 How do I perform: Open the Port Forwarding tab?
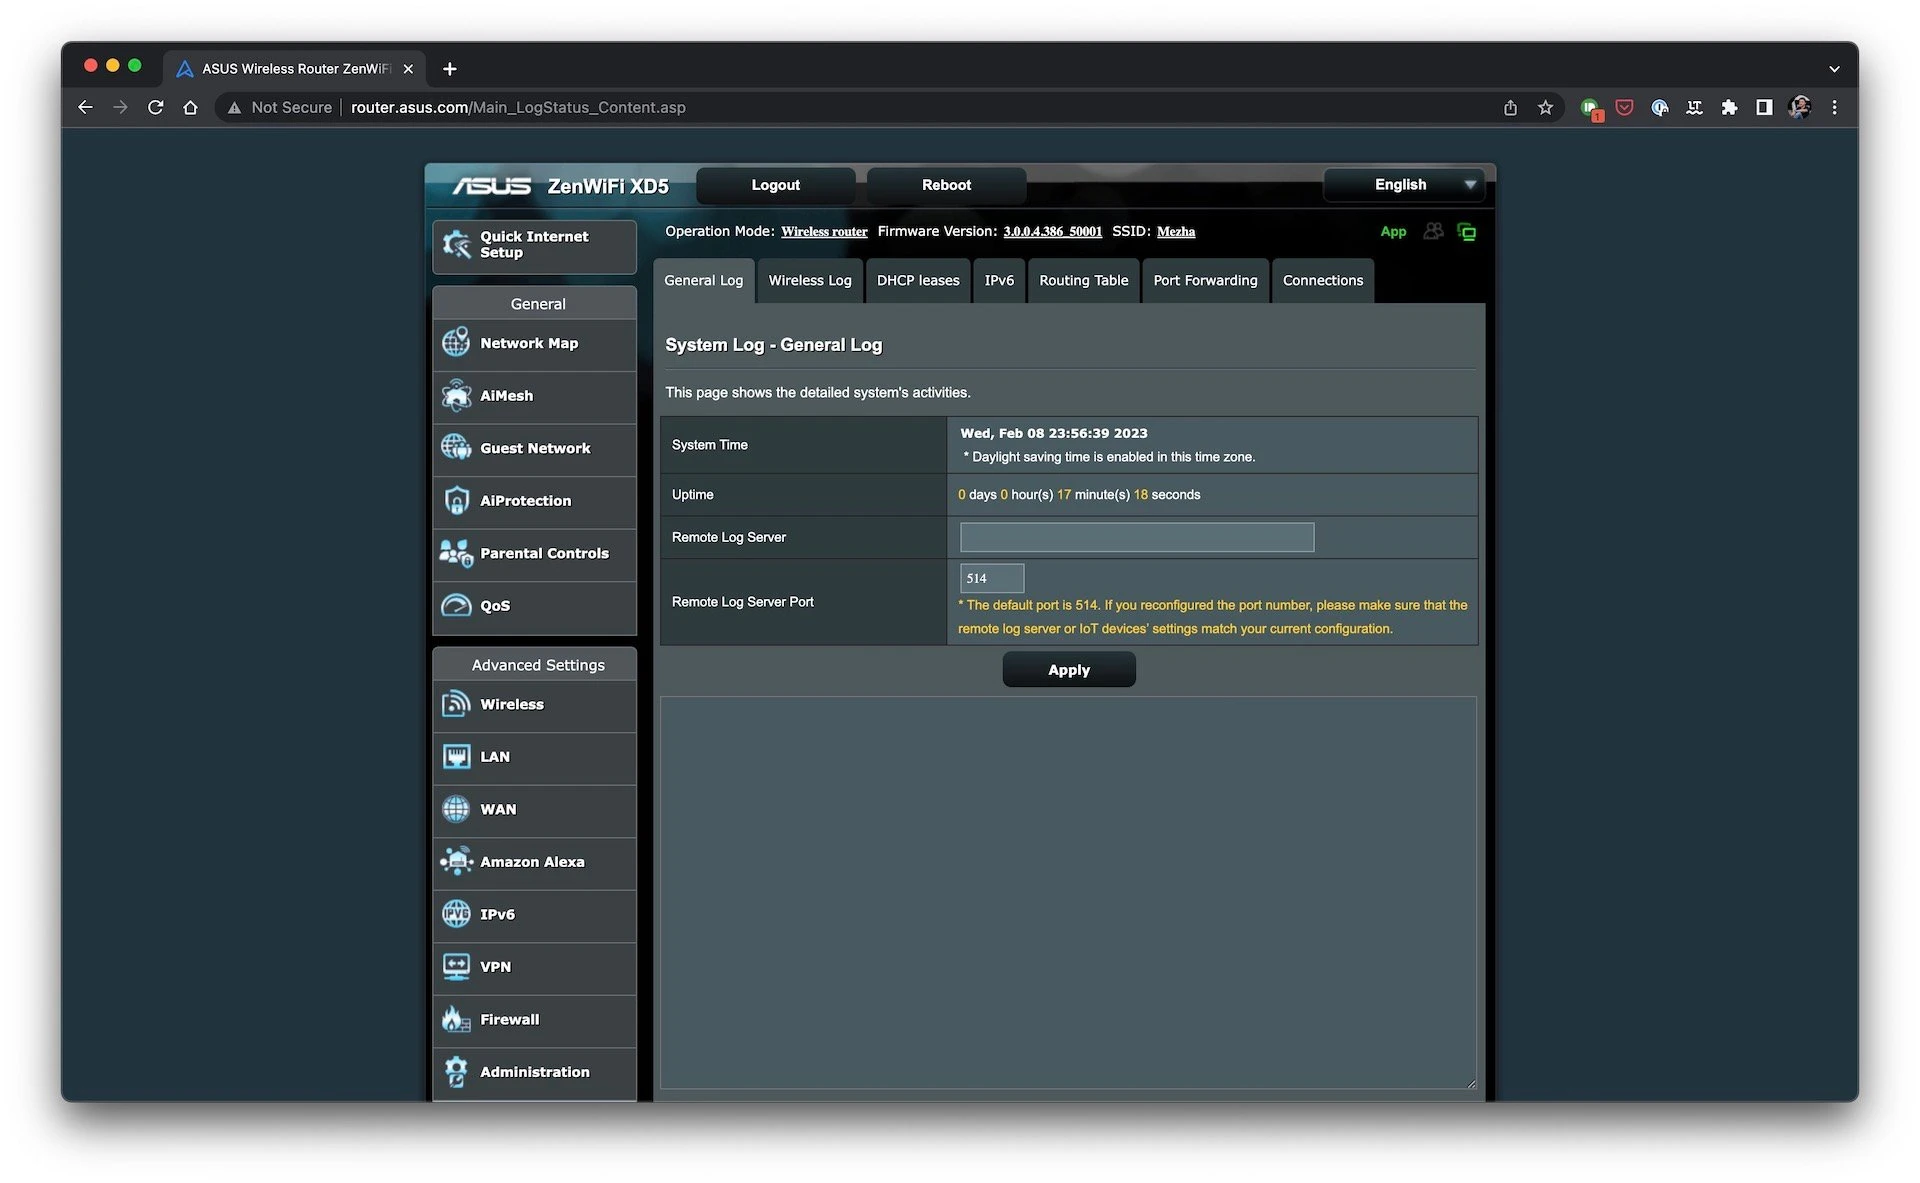pos(1205,281)
